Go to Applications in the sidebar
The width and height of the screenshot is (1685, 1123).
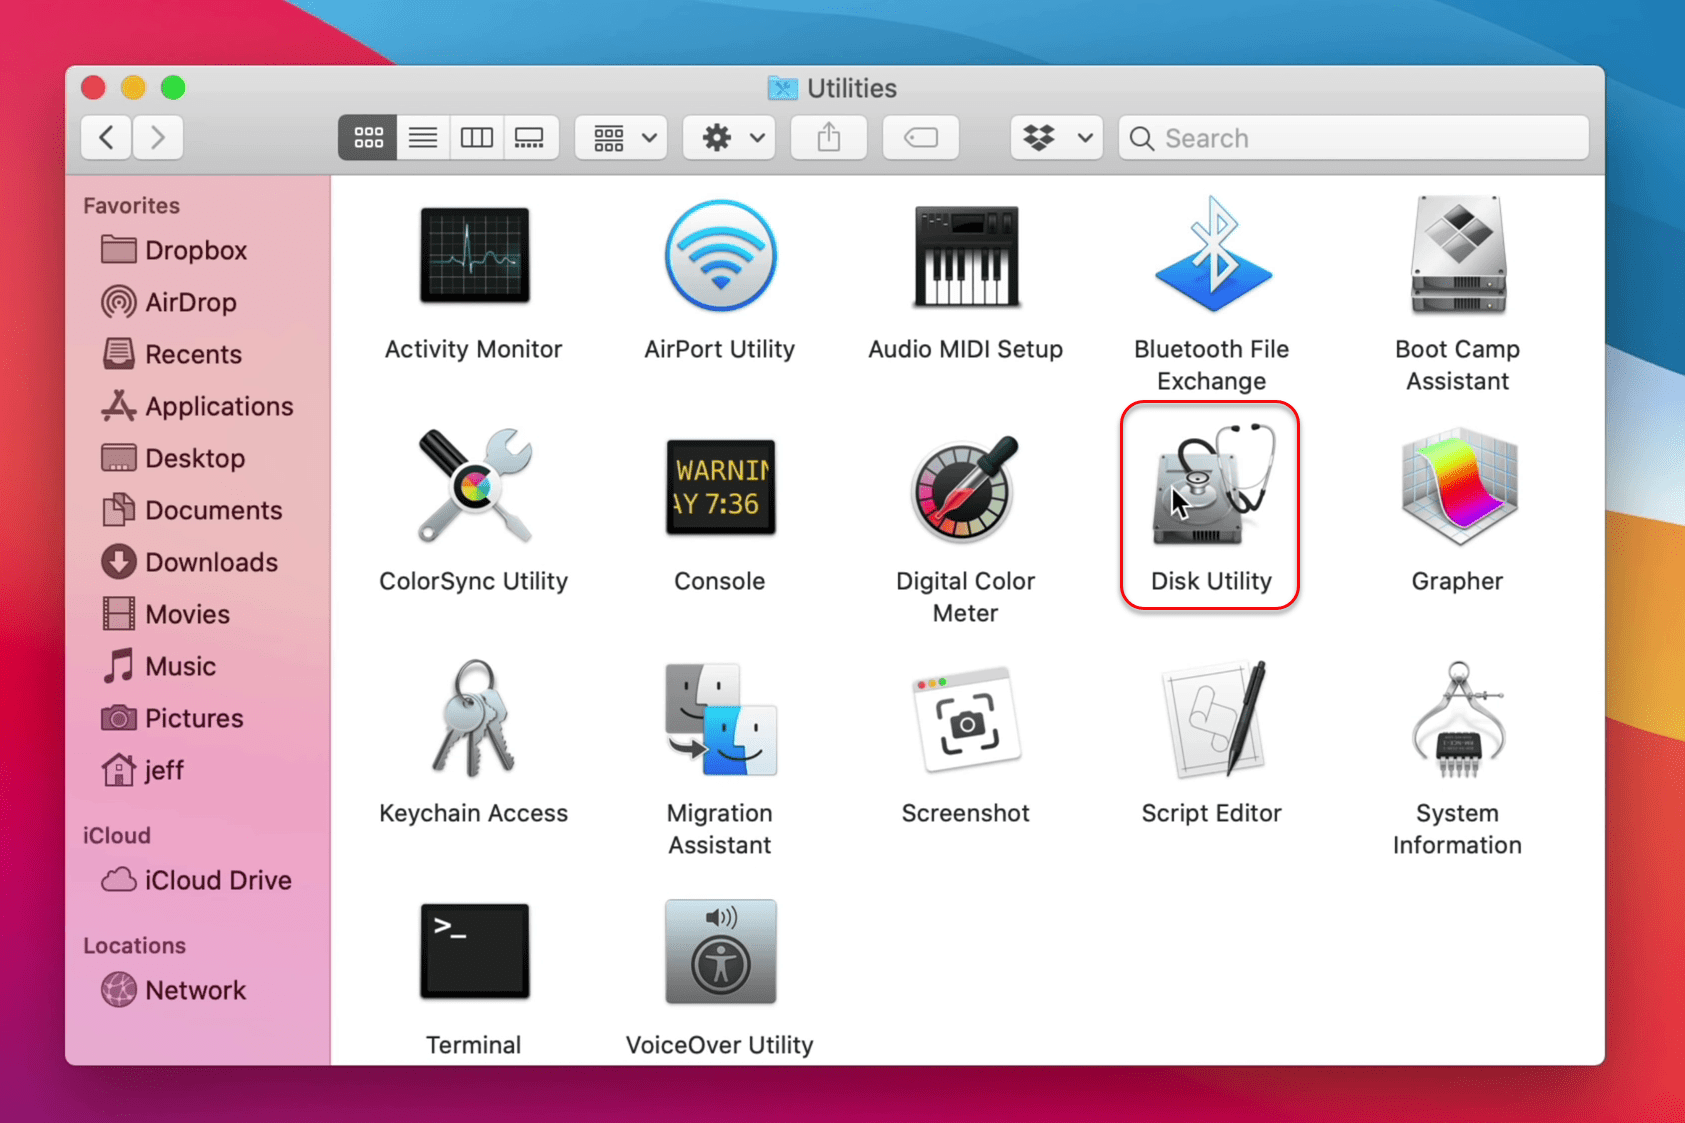197,406
